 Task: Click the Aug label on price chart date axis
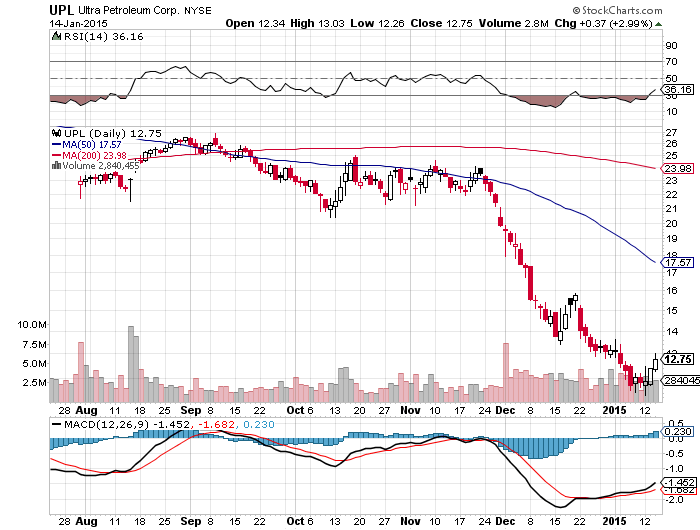pos(86,410)
